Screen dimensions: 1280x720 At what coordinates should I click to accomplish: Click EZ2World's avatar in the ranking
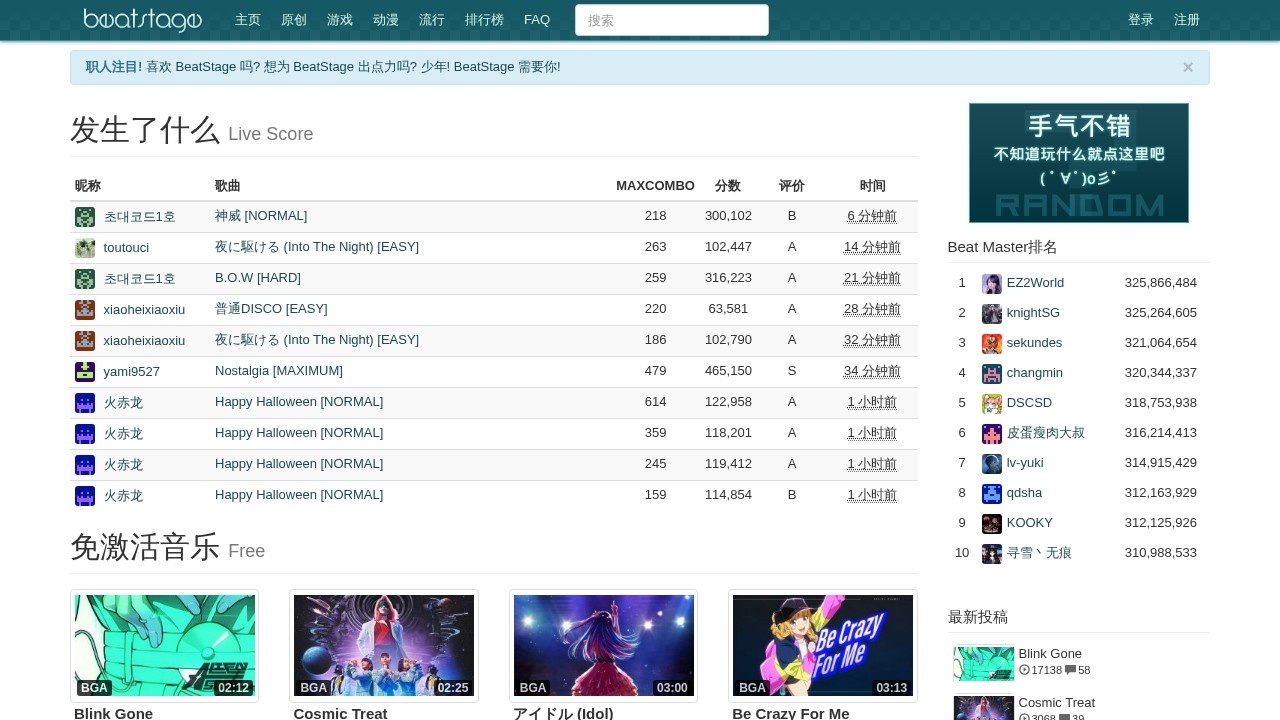tap(991, 283)
